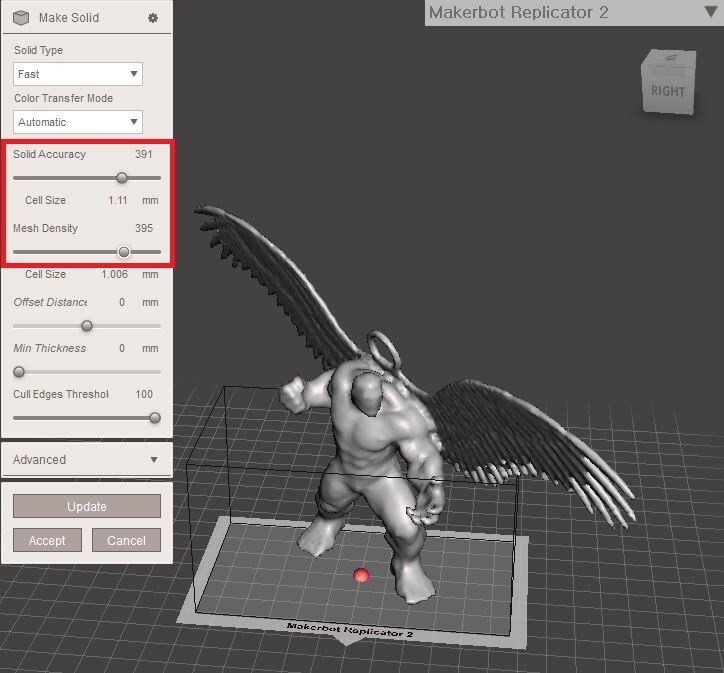Expand the Advanced section
The height and width of the screenshot is (673, 724).
click(87, 460)
